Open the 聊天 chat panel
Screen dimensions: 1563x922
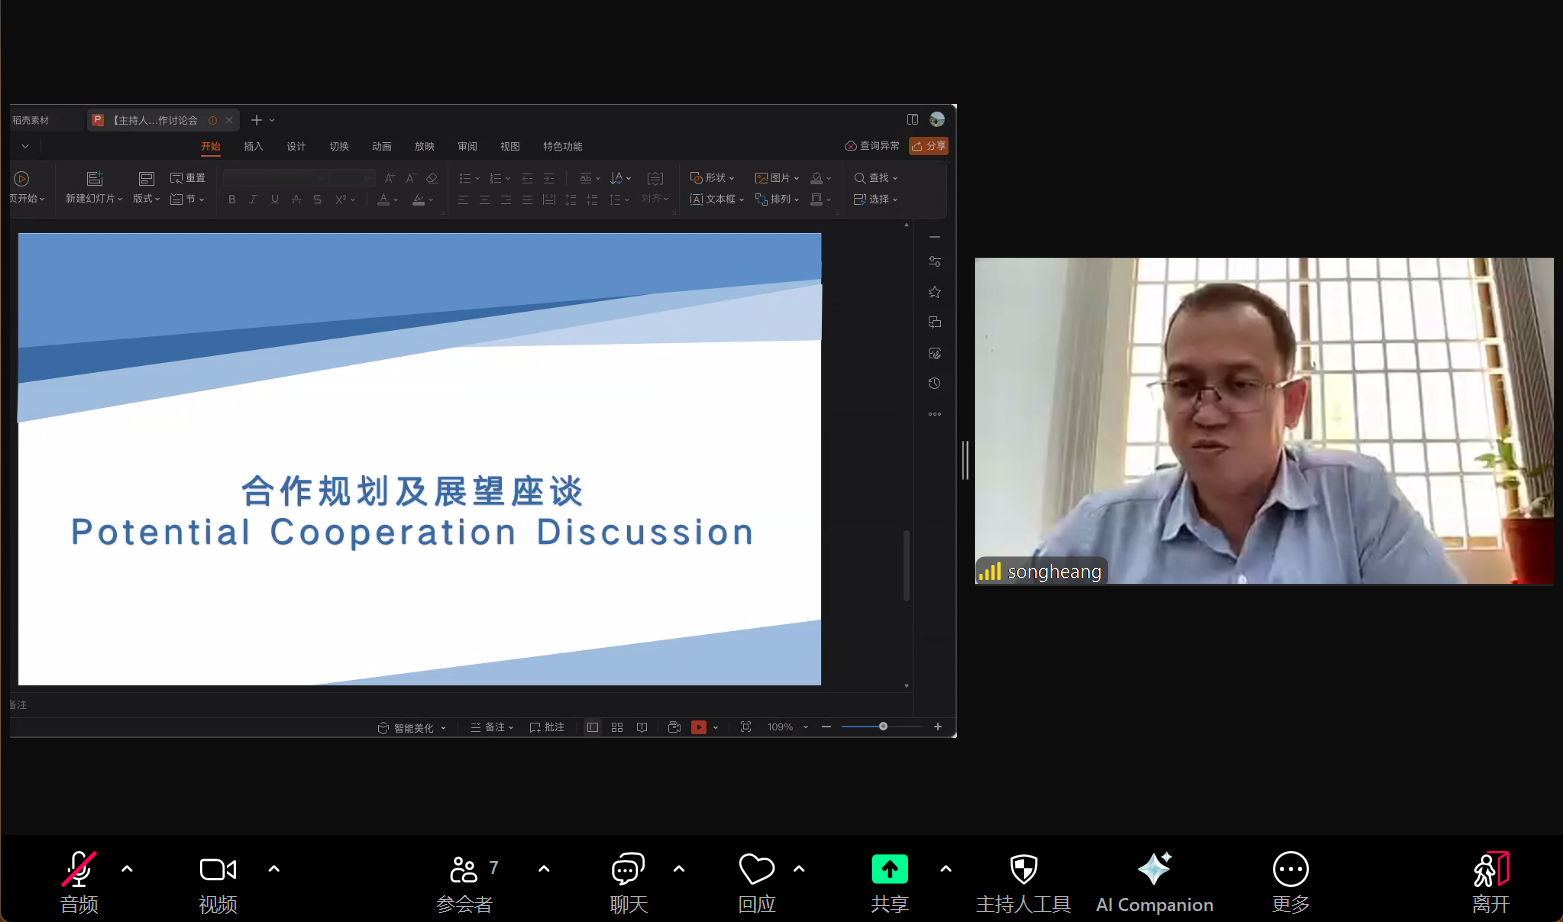[628, 871]
